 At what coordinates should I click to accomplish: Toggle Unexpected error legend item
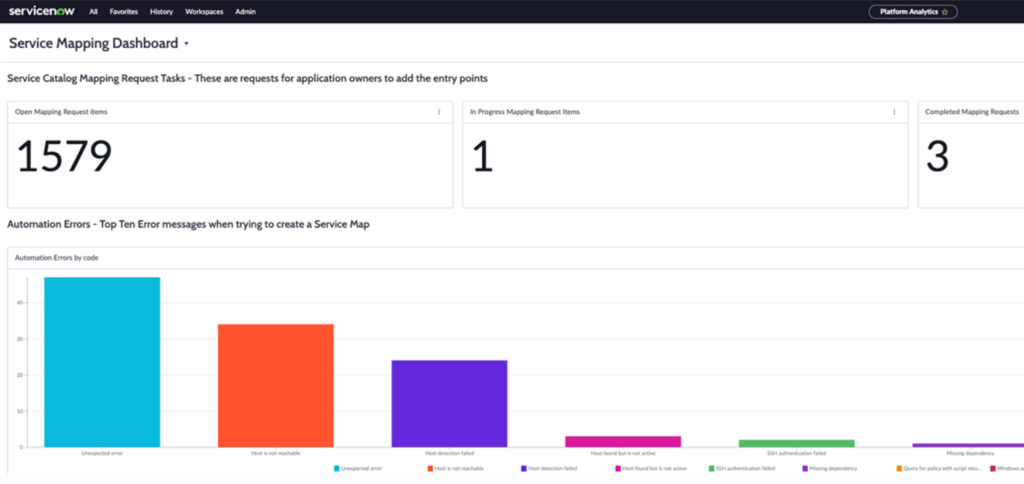pos(360,467)
